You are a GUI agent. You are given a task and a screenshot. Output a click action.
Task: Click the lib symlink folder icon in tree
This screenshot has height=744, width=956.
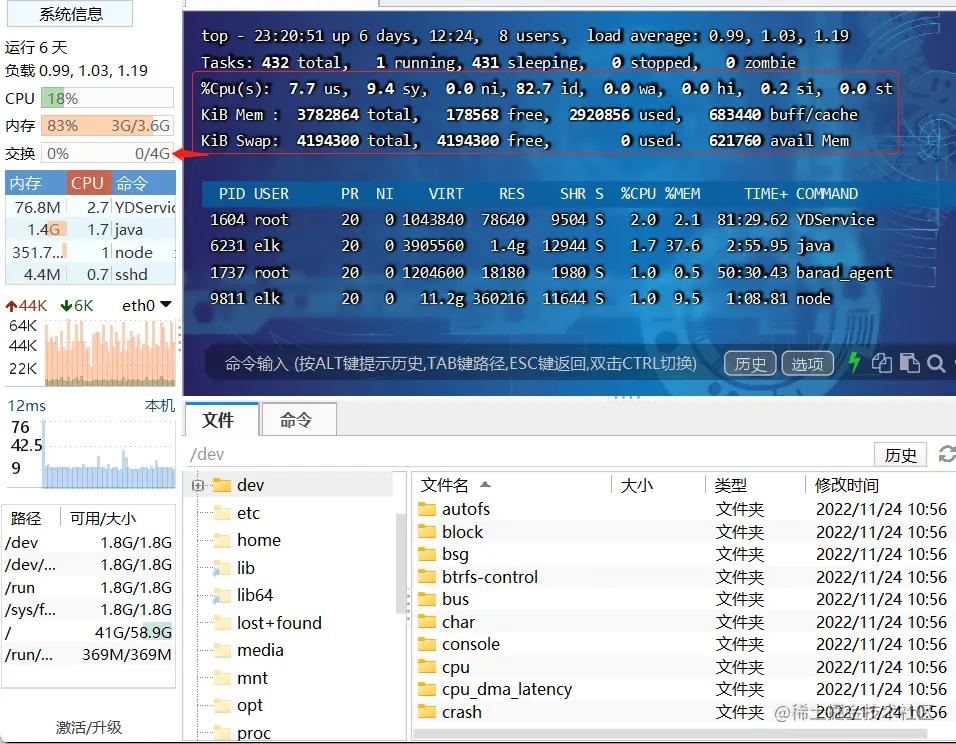click(x=221, y=568)
